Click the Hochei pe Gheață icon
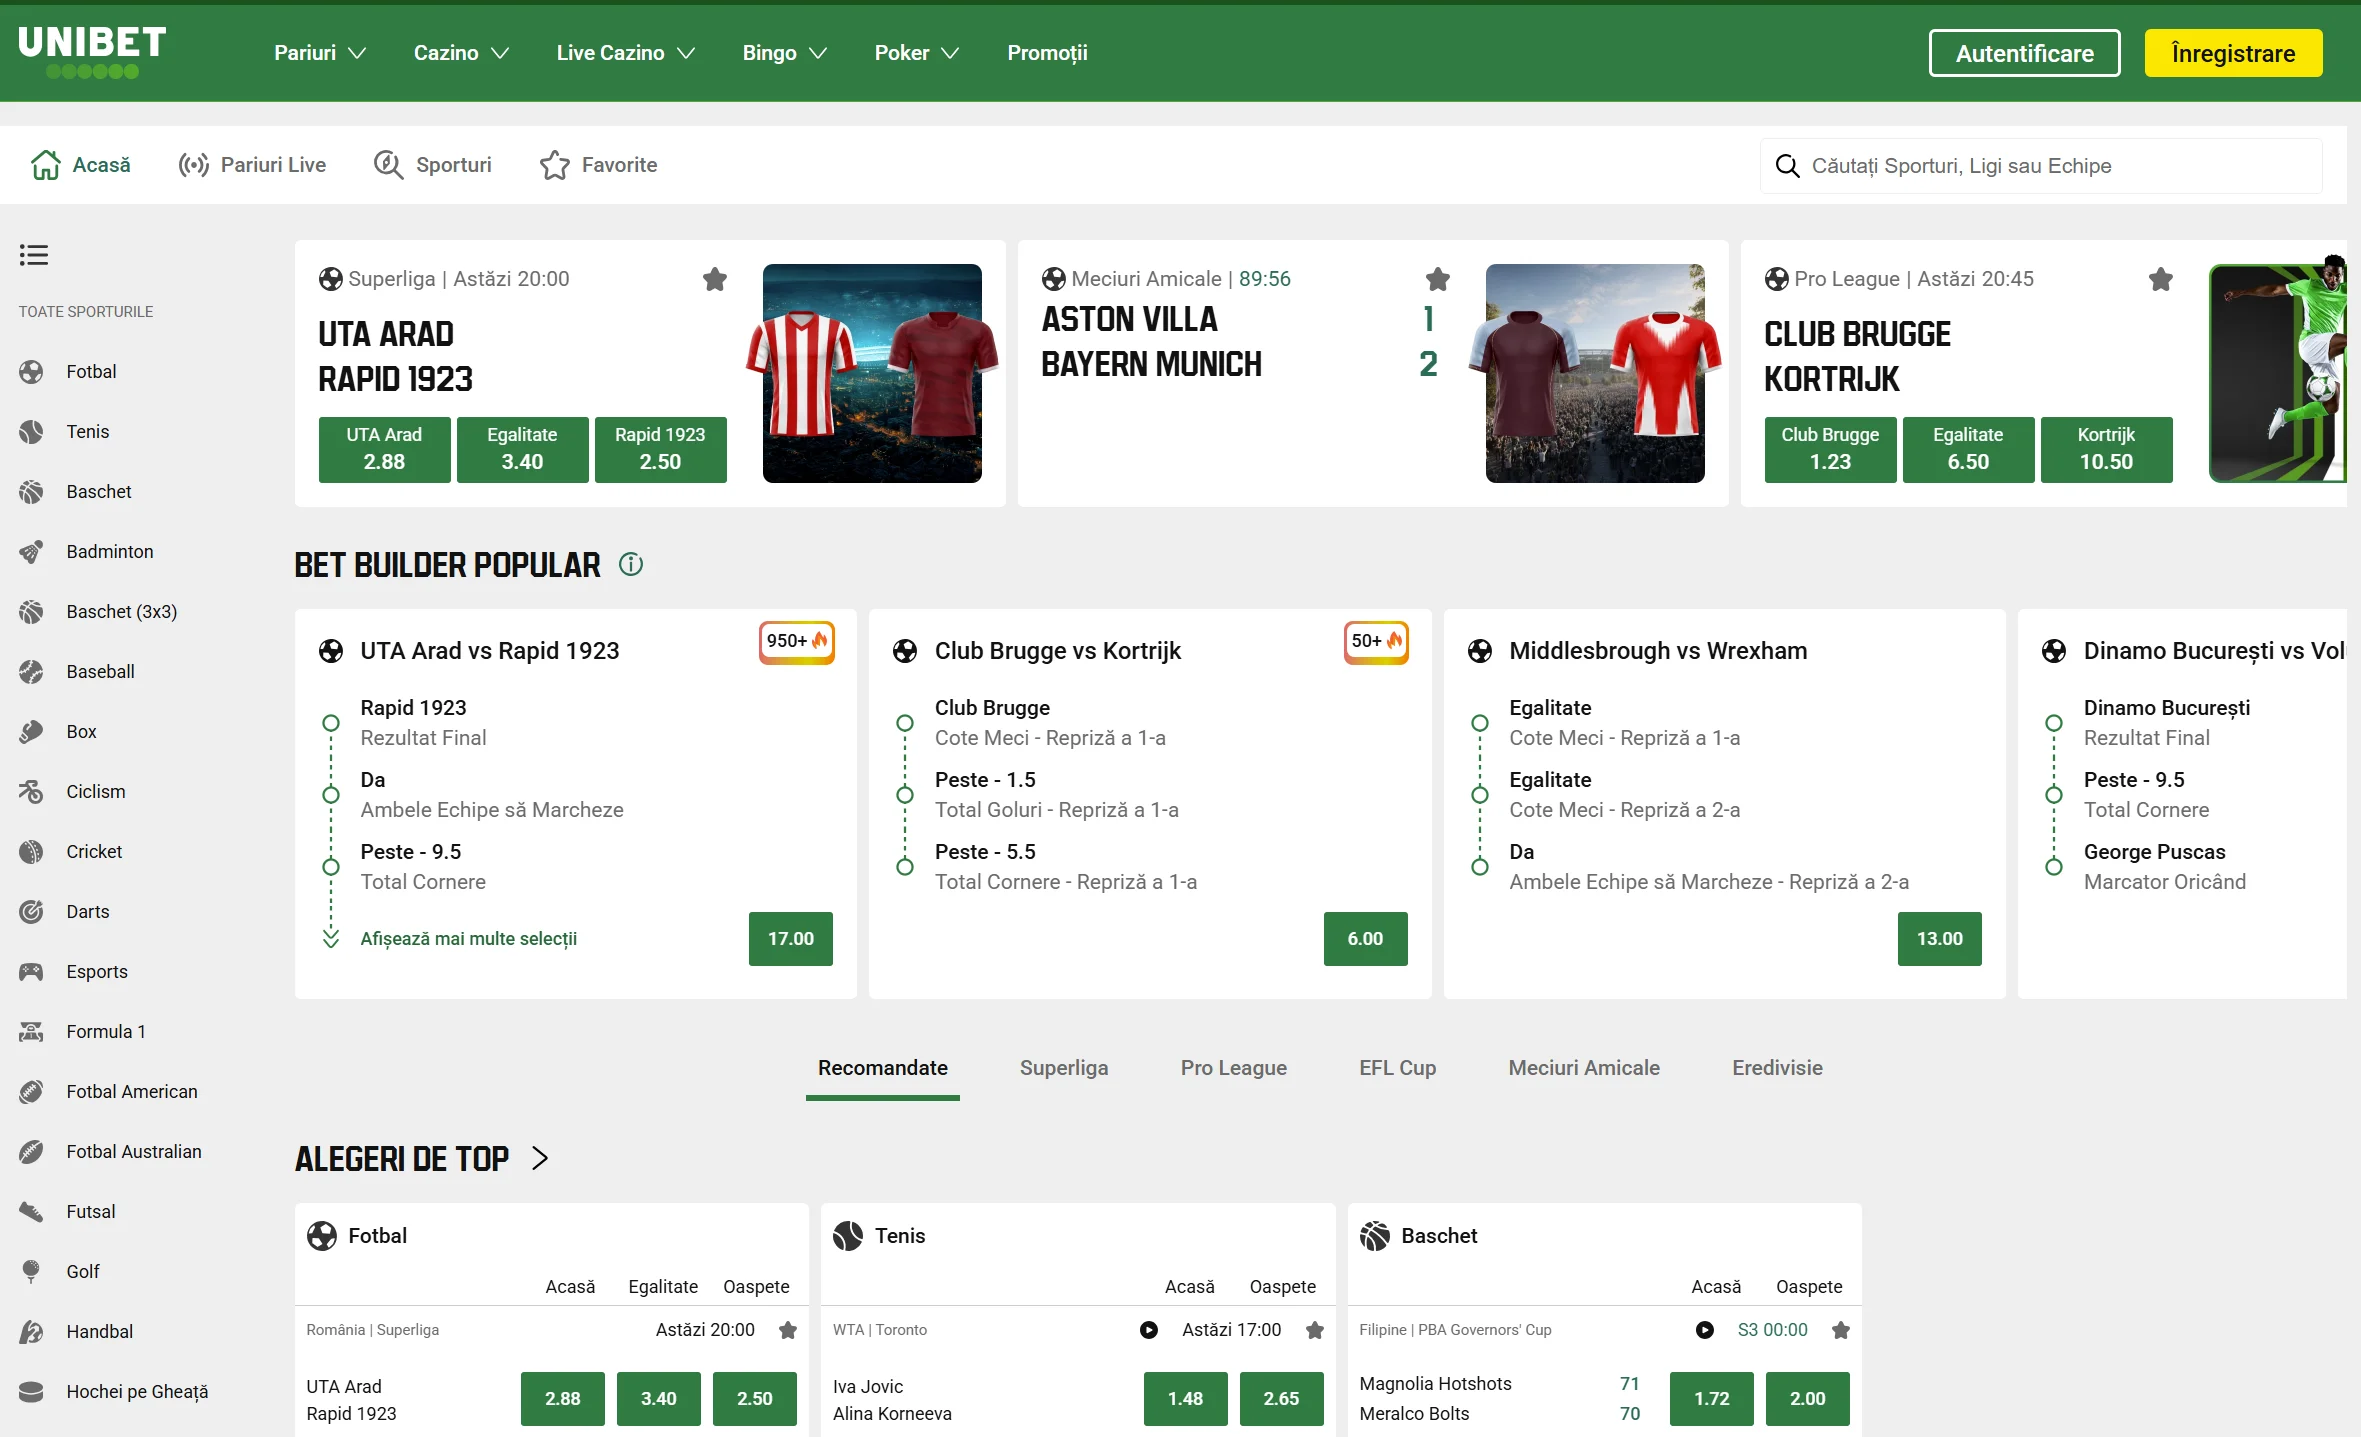The width and height of the screenshot is (2361, 1437). point(31,1392)
